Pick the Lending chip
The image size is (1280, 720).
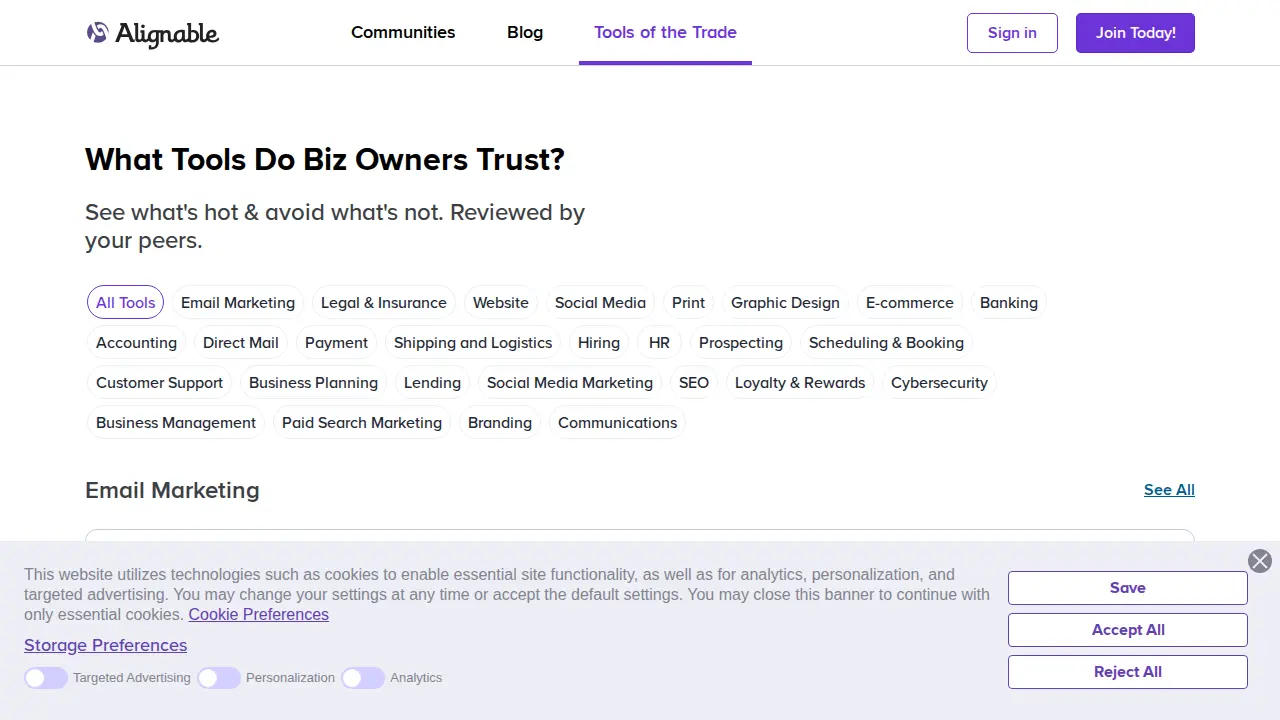click(432, 382)
